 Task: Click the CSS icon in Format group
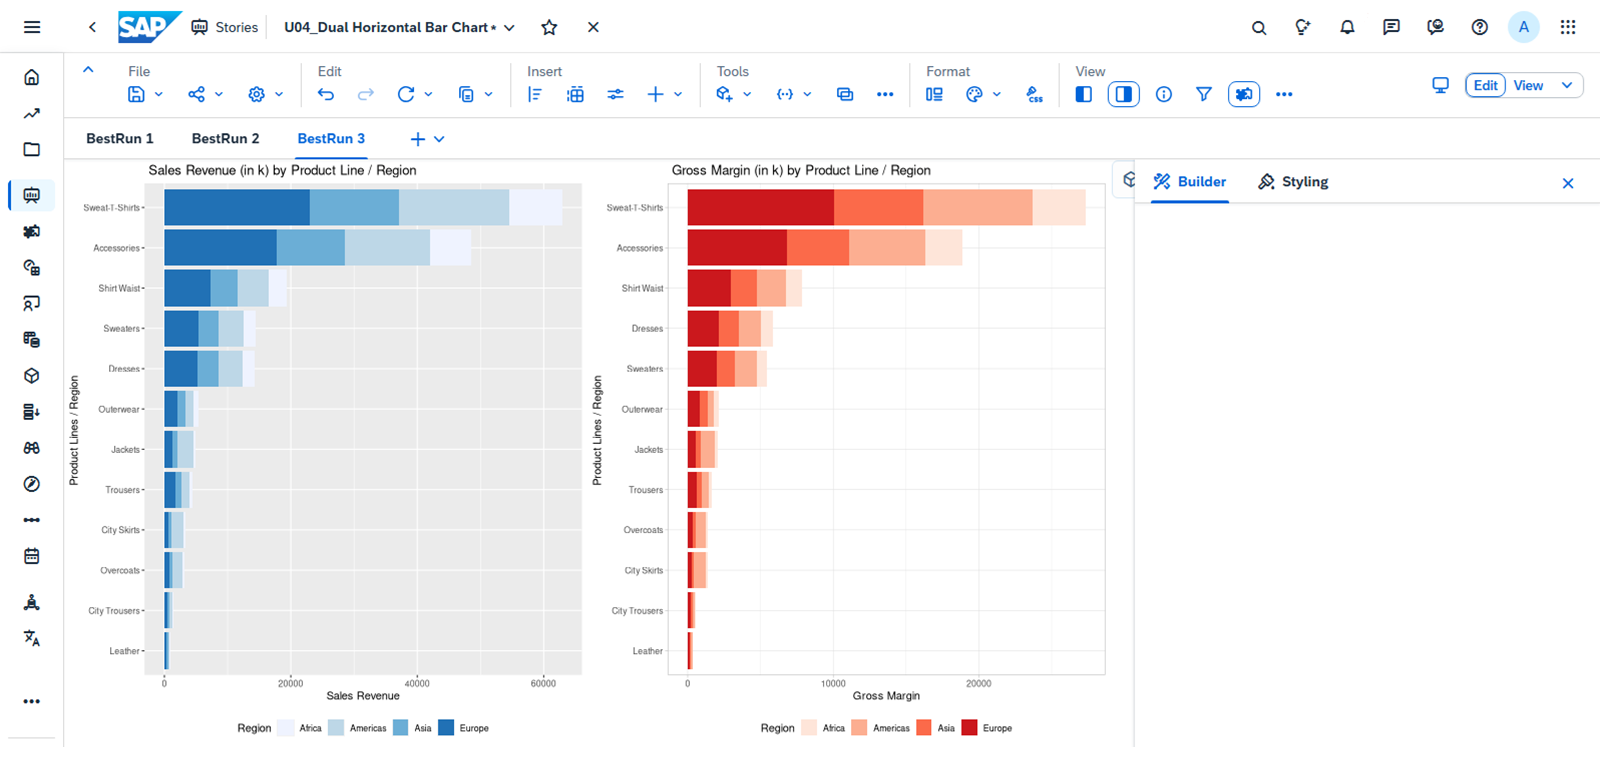(x=1035, y=94)
